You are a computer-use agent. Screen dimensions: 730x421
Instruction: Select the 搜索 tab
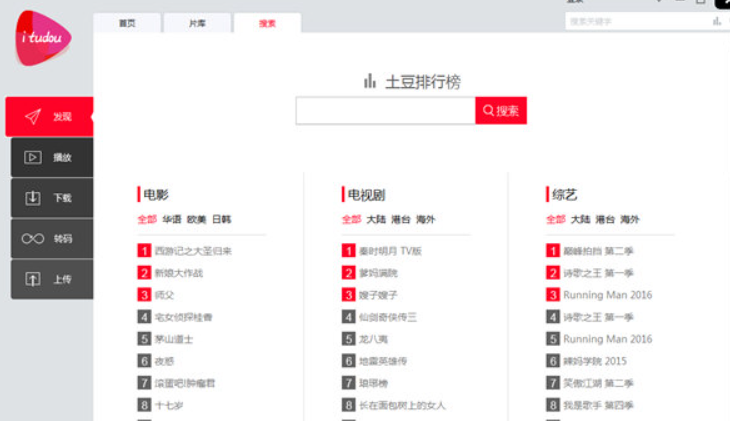pyautogui.click(x=267, y=23)
